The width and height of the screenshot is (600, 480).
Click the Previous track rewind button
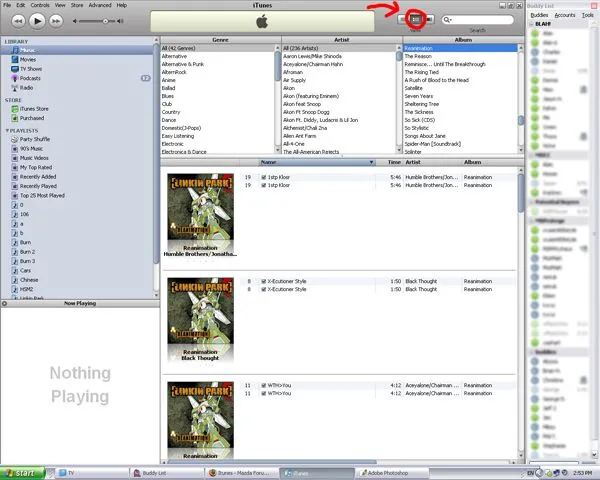(x=15, y=20)
